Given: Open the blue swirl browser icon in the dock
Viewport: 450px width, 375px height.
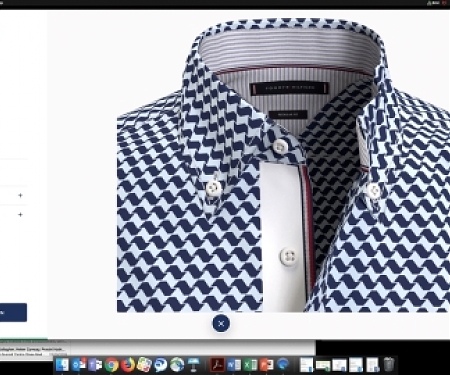Looking at the screenshot, I should coord(283,365).
